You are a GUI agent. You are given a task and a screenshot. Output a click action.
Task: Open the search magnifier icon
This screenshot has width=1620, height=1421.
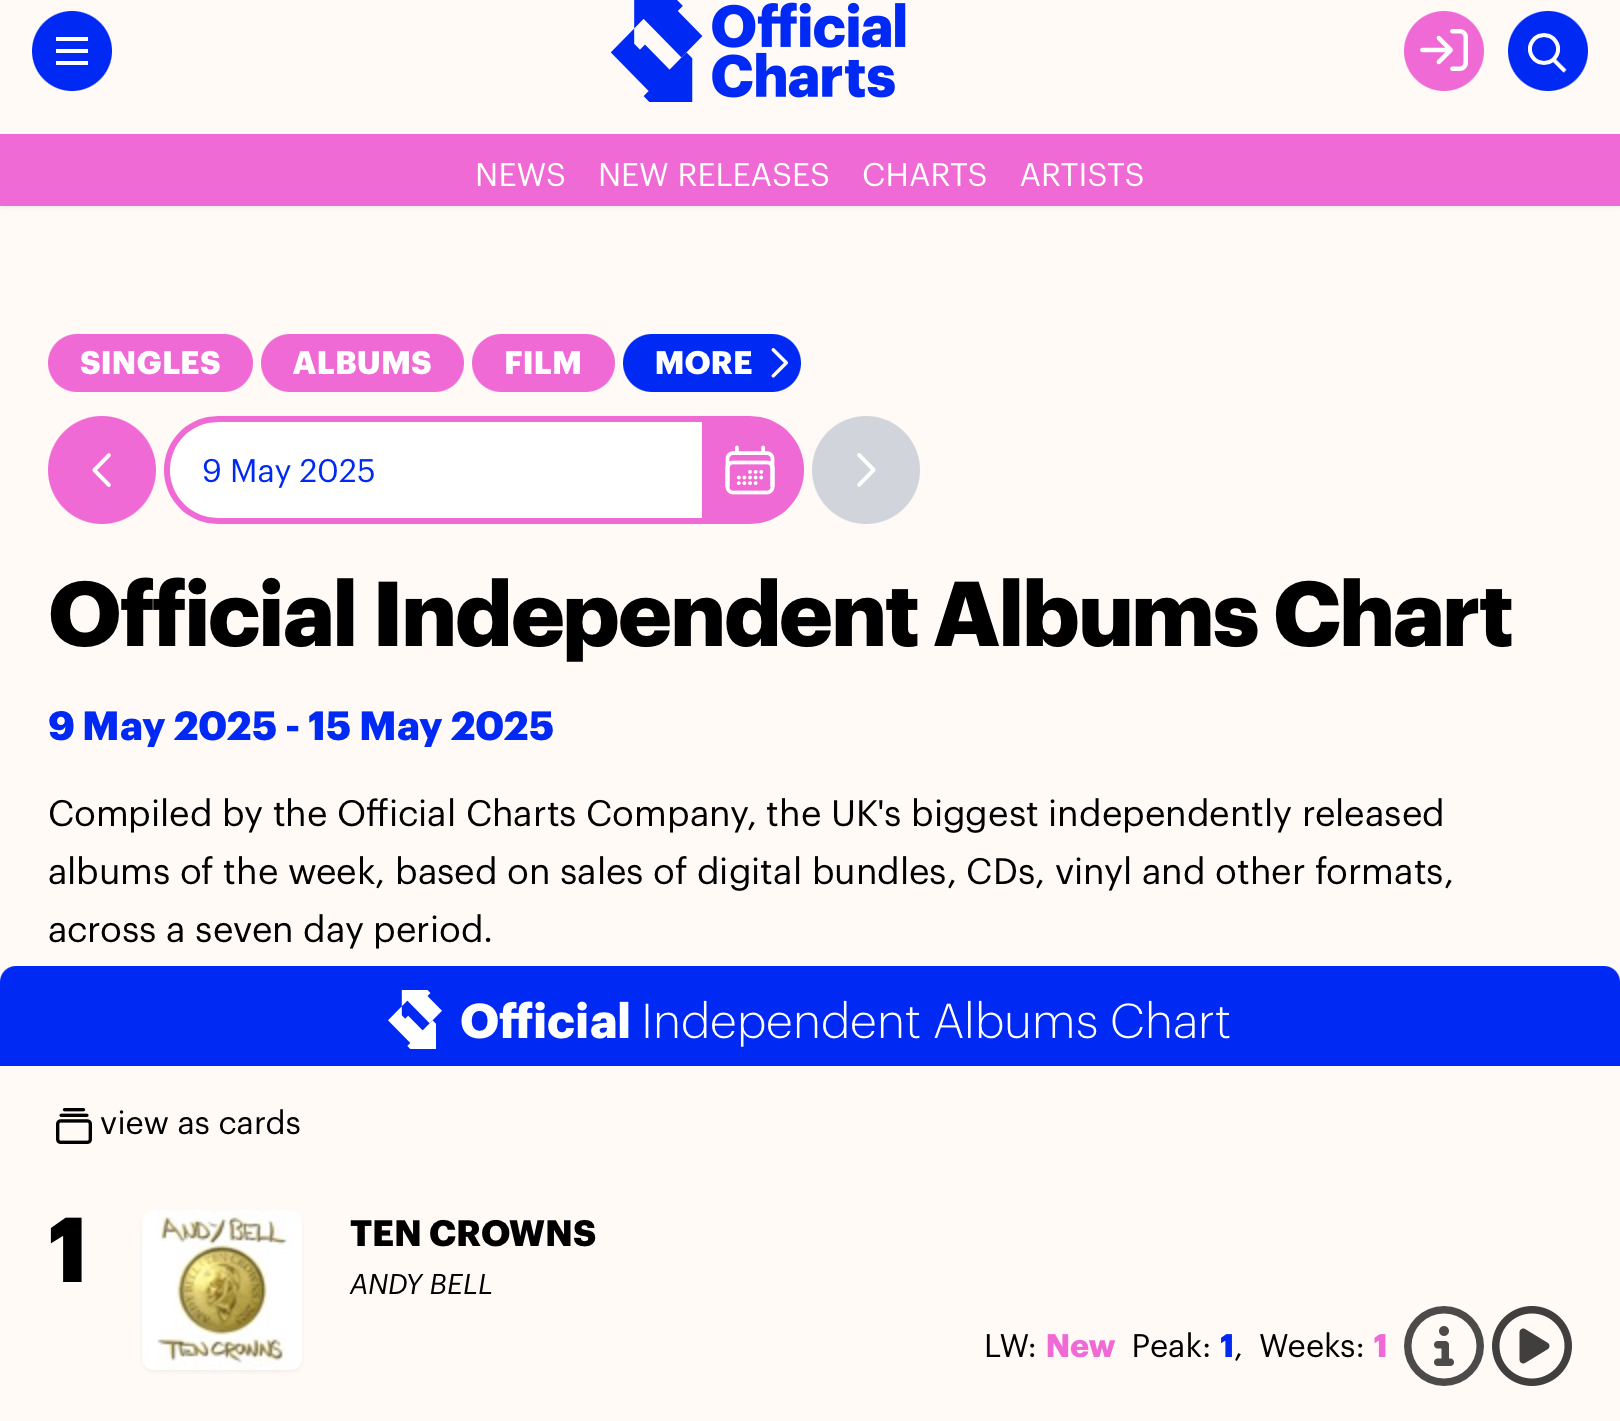pos(1548,51)
